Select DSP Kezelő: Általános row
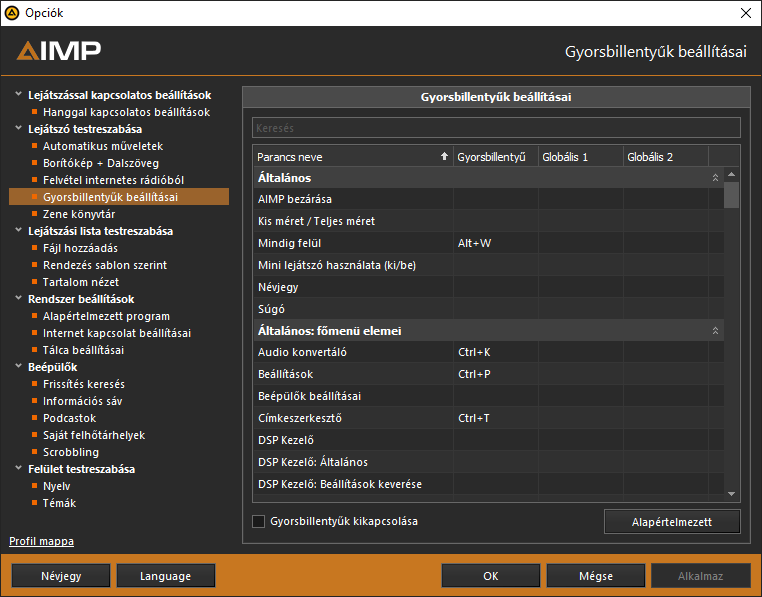The image size is (762, 597). click(x=488, y=461)
